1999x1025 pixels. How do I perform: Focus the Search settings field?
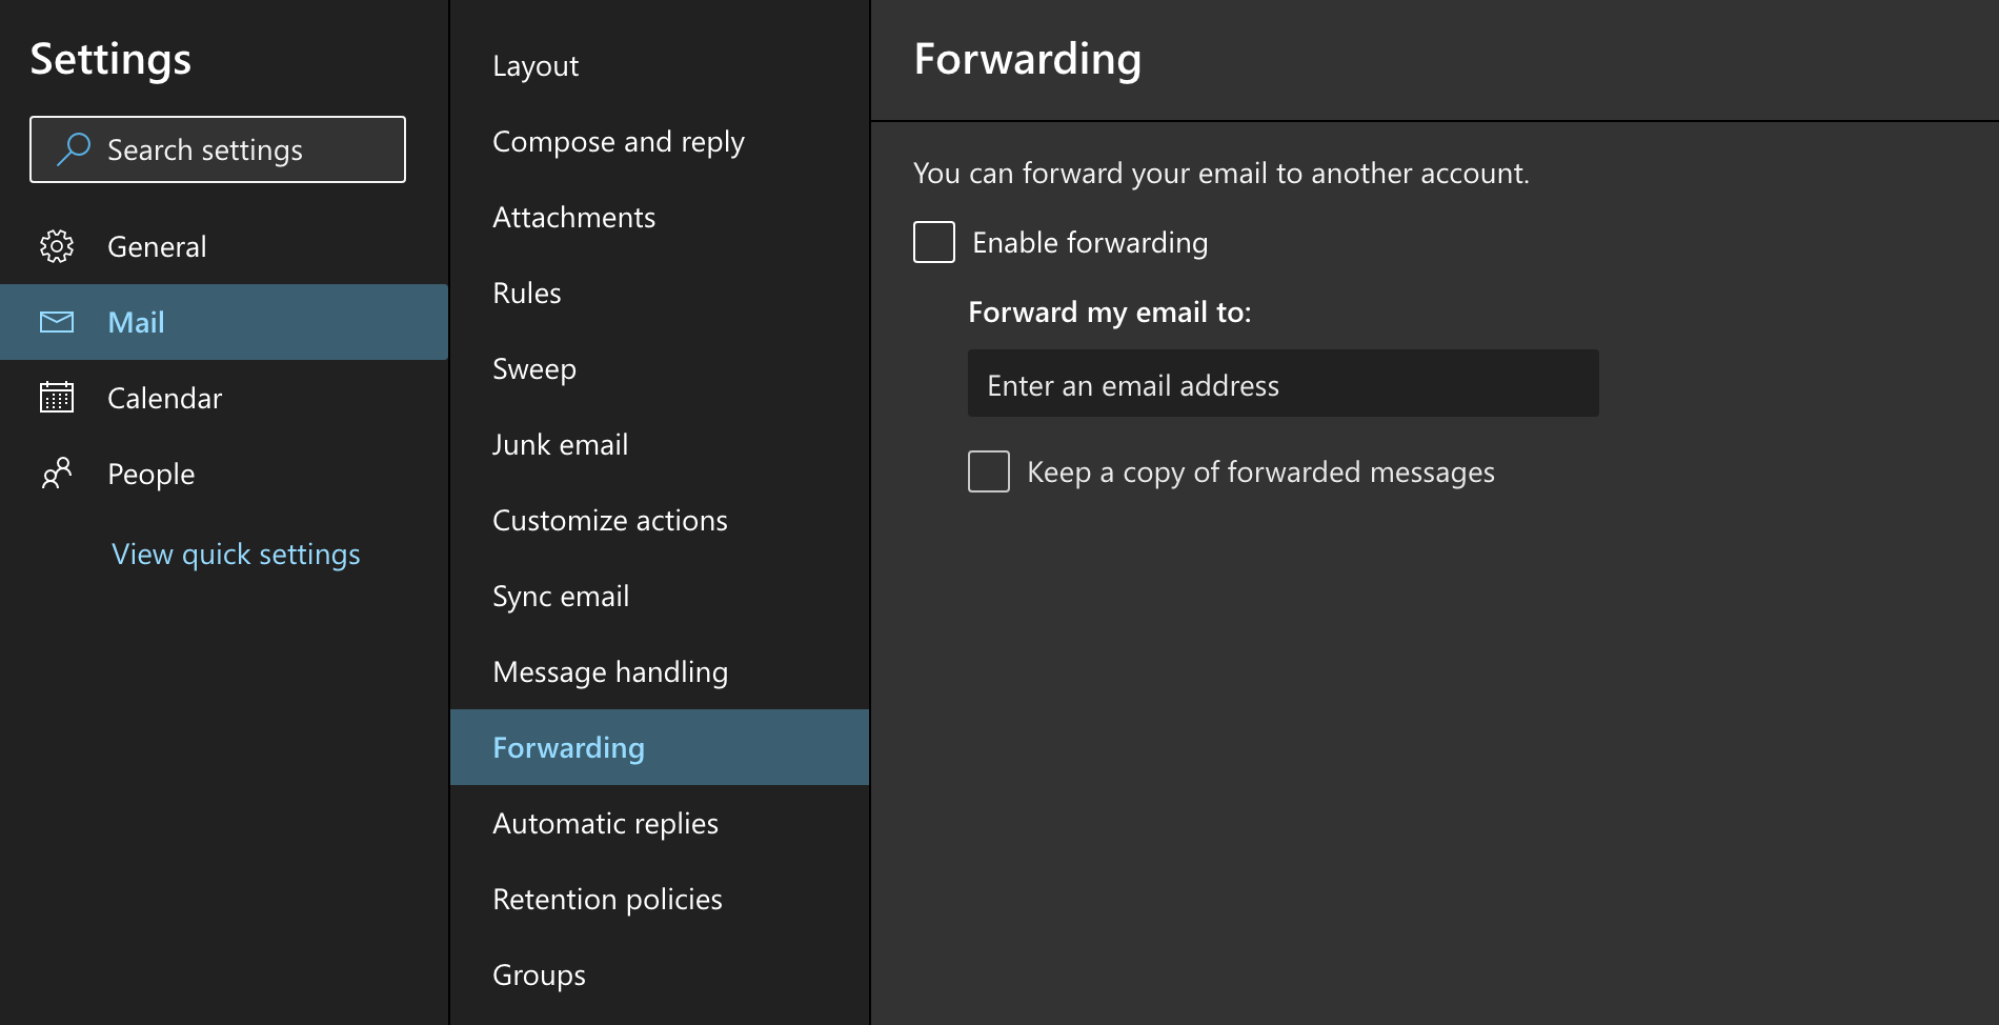[x=218, y=149]
